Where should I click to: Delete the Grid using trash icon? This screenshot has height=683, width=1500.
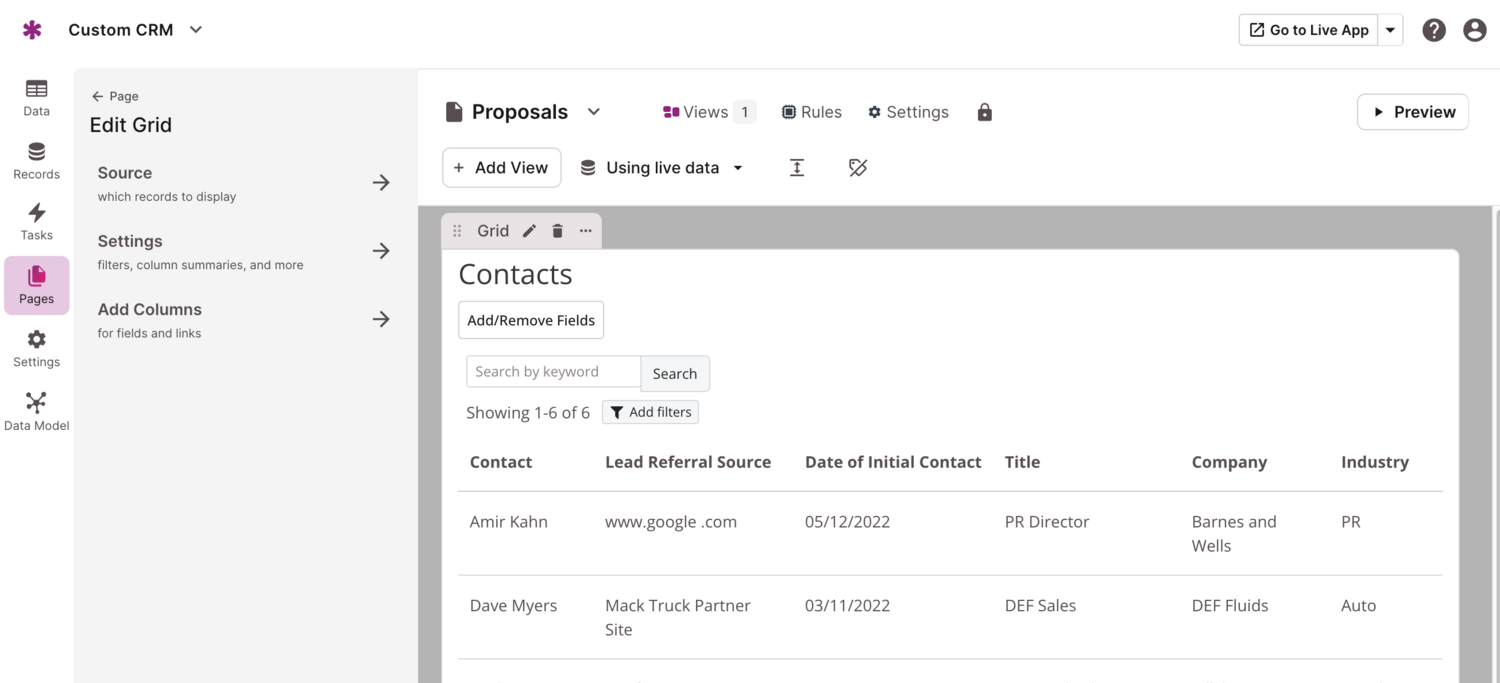click(x=557, y=231)
